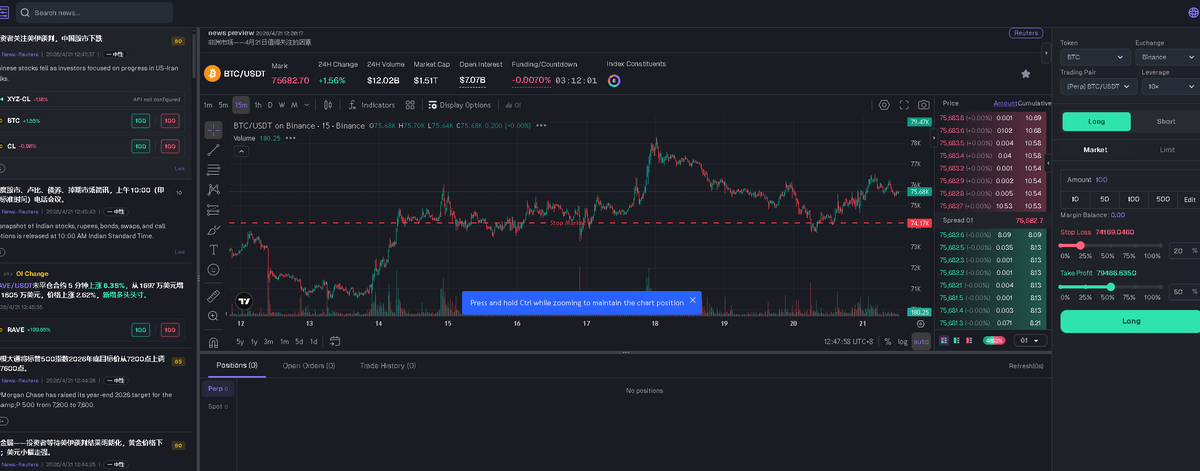Click the Refresh(0s) link
Screen dimensions: 1200x471
(1026, 366)
